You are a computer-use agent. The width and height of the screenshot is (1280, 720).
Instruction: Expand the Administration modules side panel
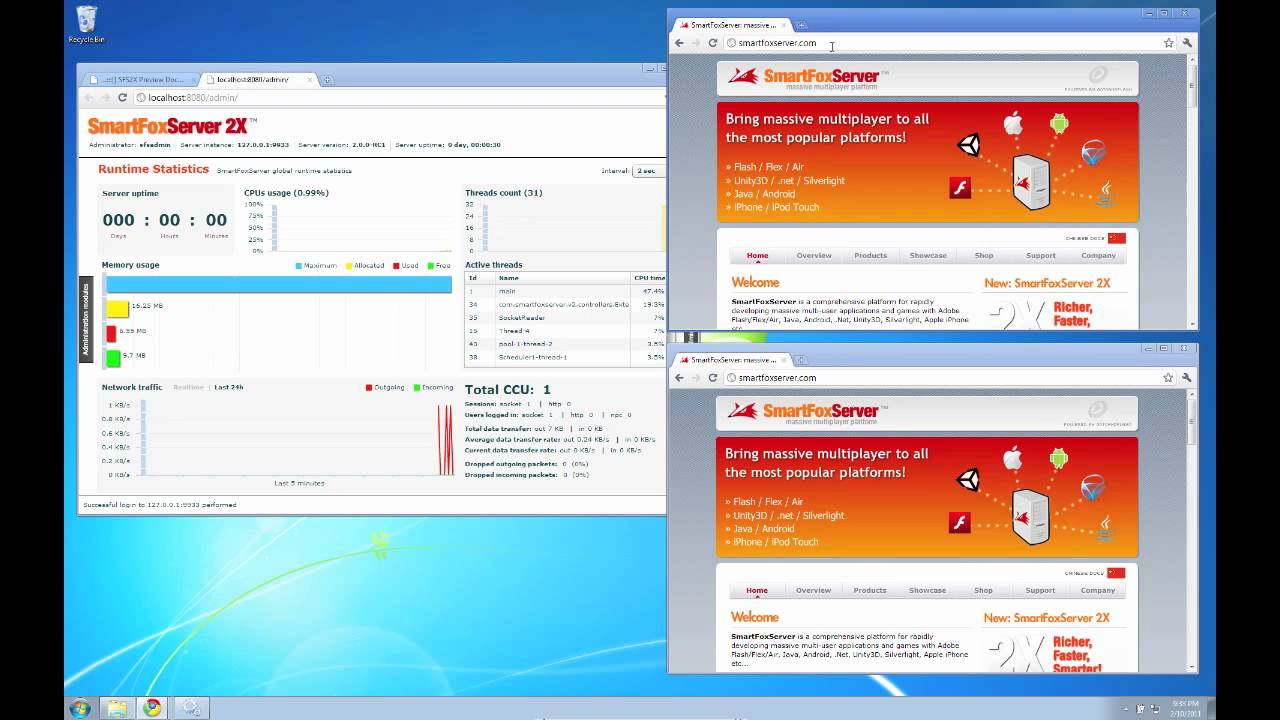pyautogui.click(x=85, y=320)
